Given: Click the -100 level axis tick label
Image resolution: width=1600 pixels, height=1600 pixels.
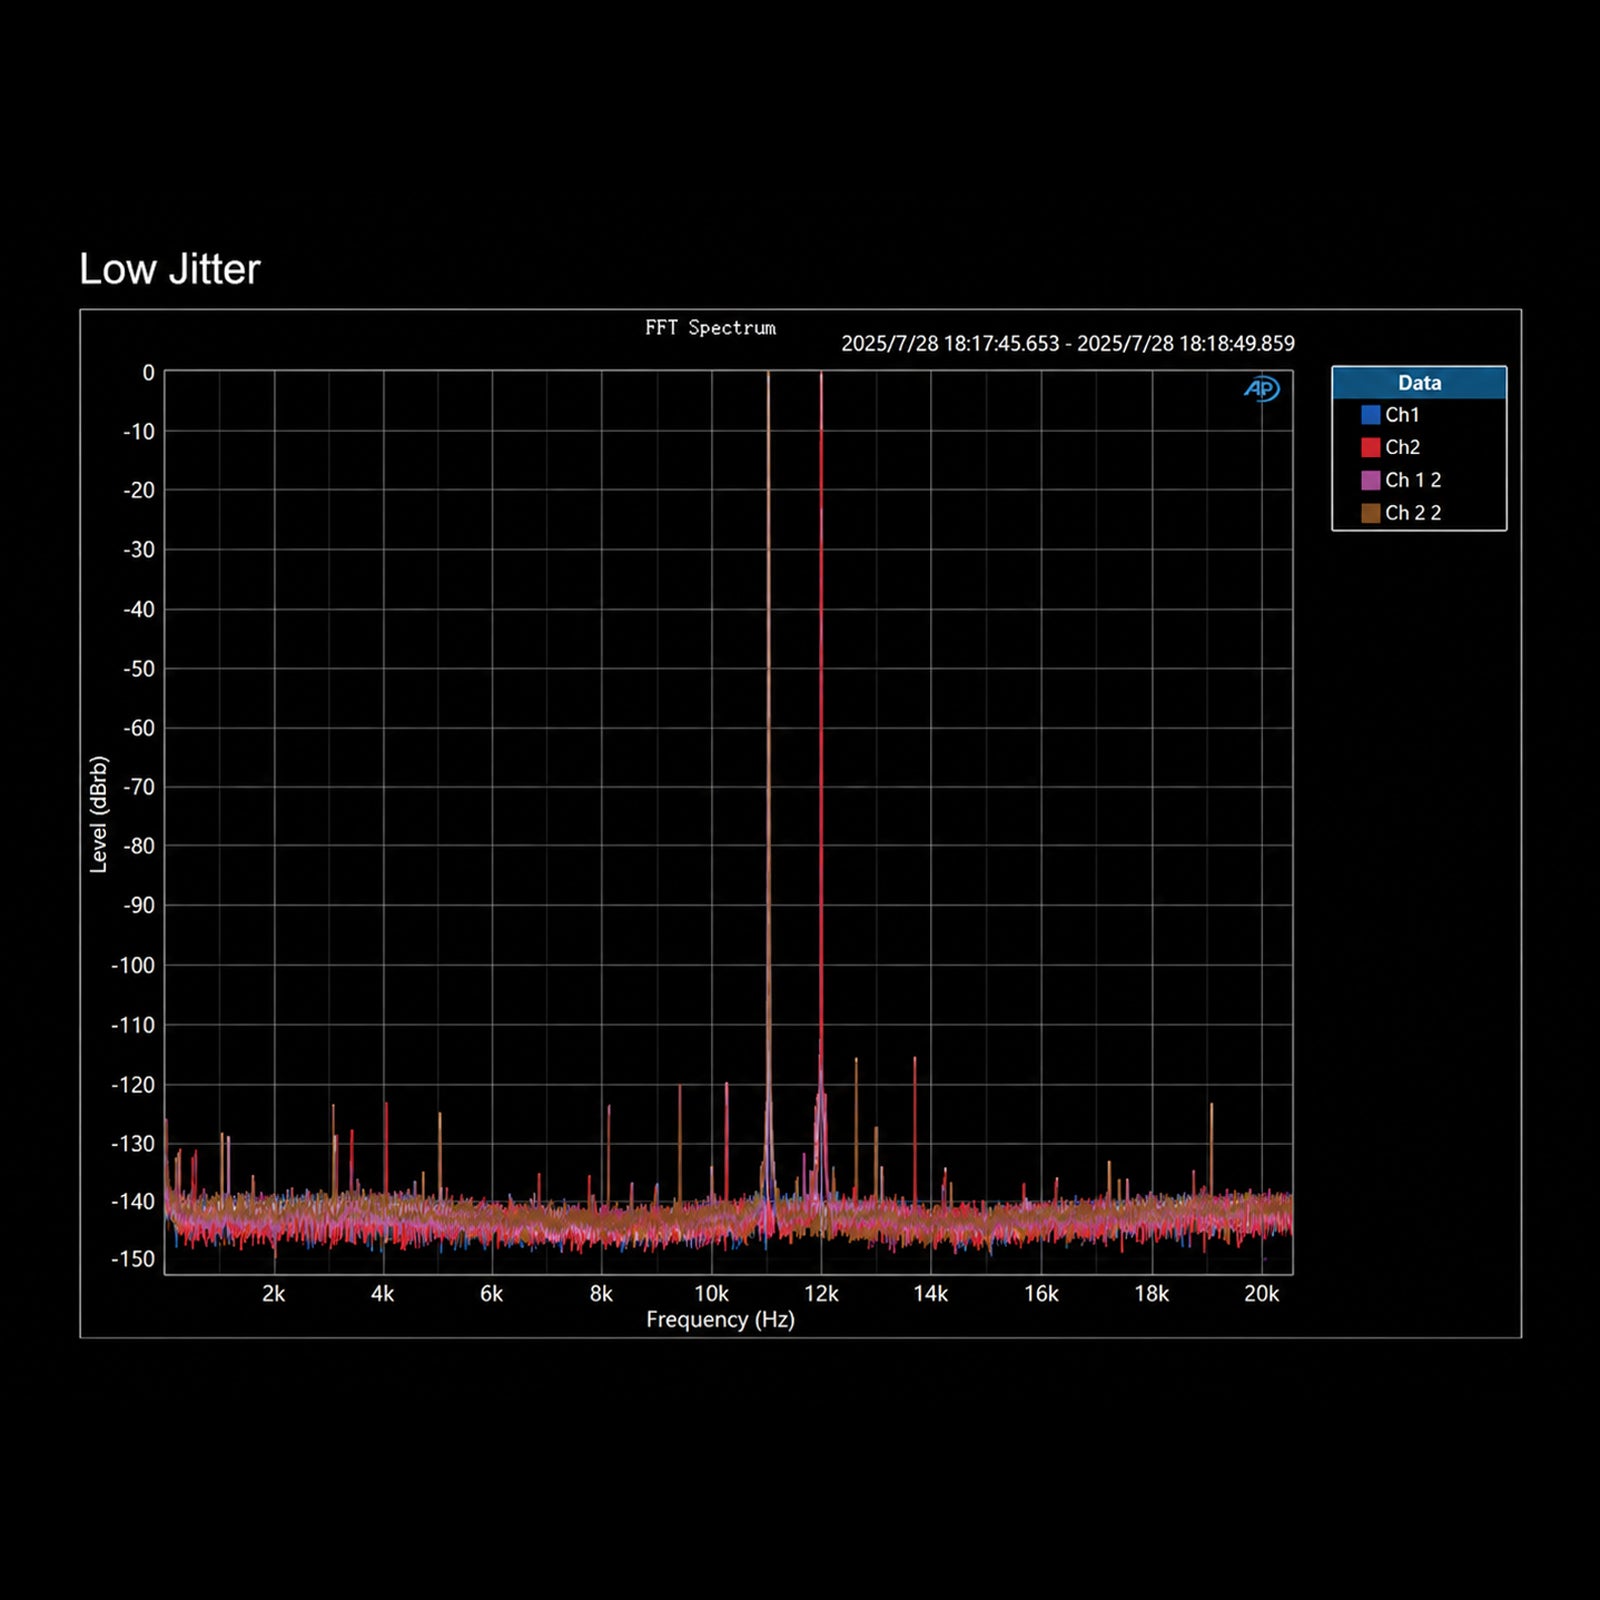Looking at the screenshot, I should [133, 966].
